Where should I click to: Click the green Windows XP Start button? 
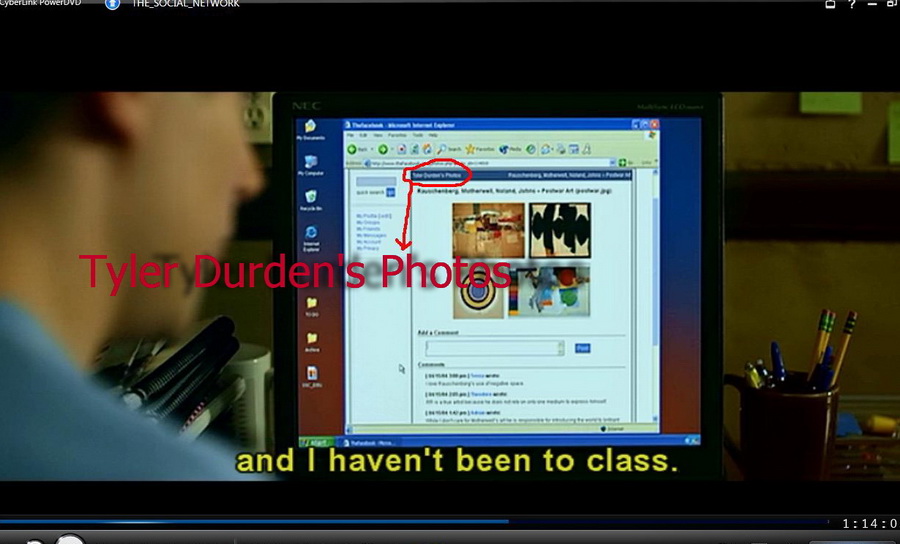point(317,442)
